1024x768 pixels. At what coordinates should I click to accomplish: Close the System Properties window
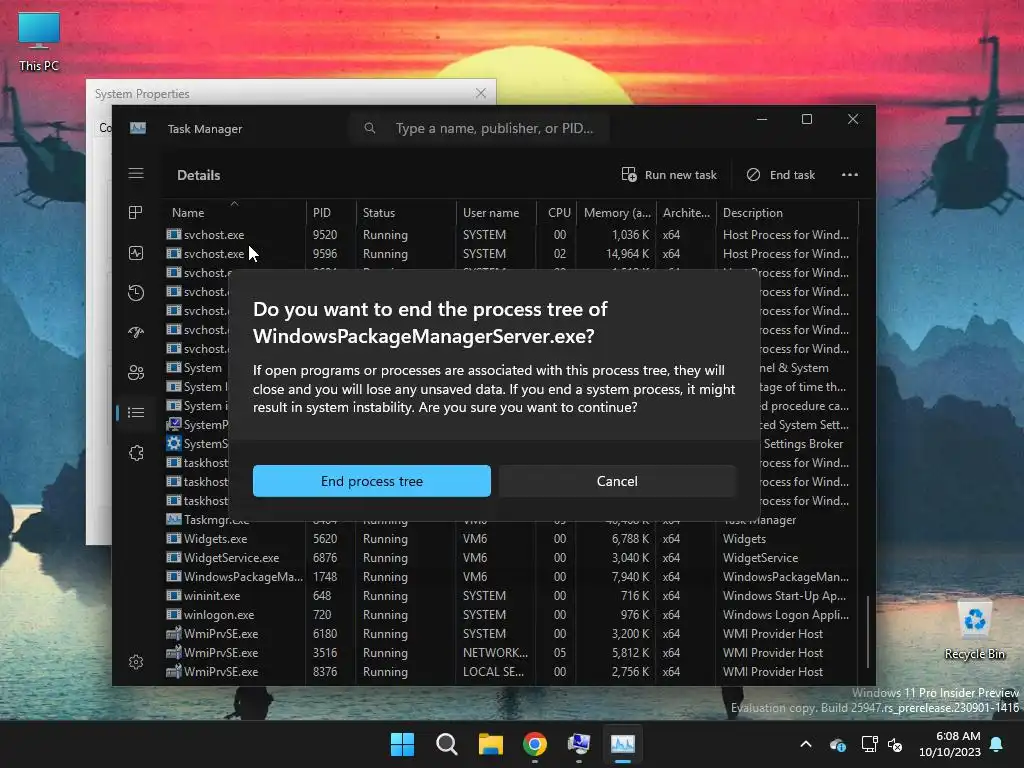coord(481,93)
